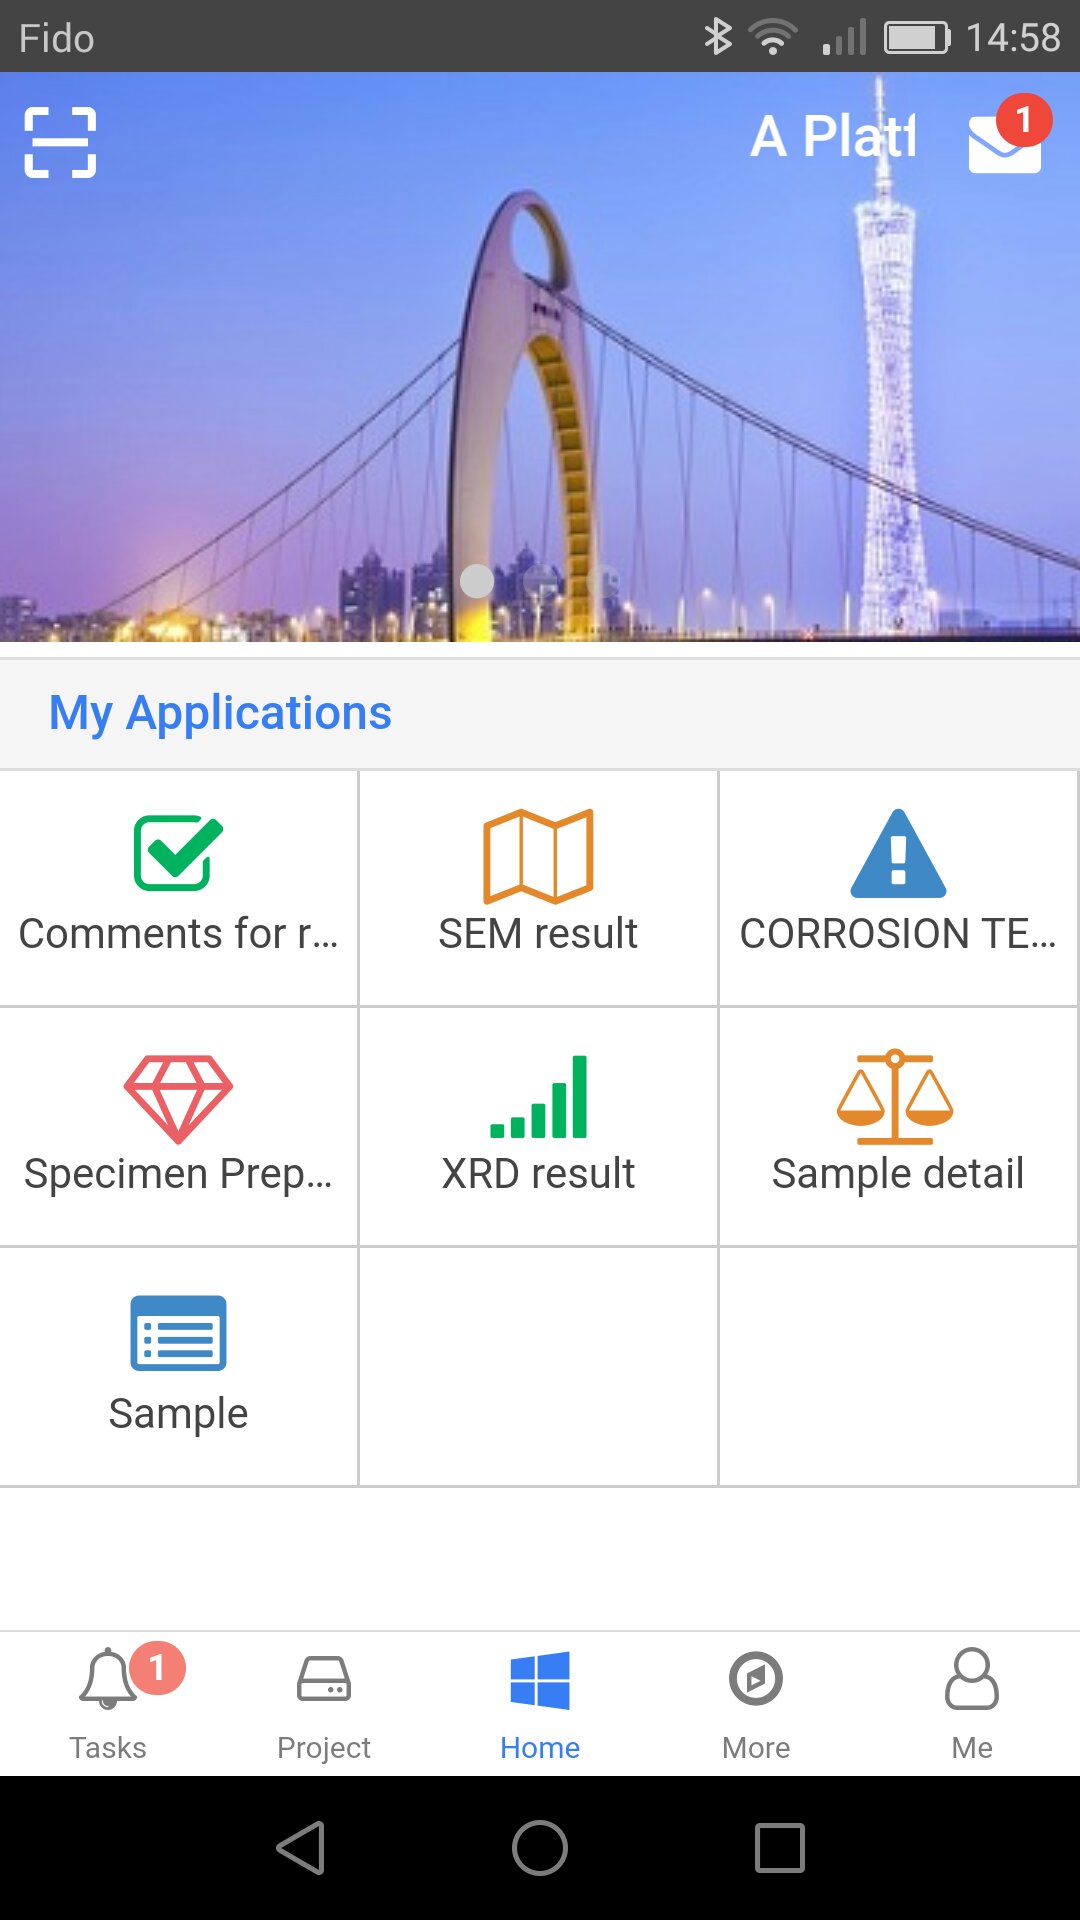Open the SEM result app
The image size is (1080, 1920).
538,887
